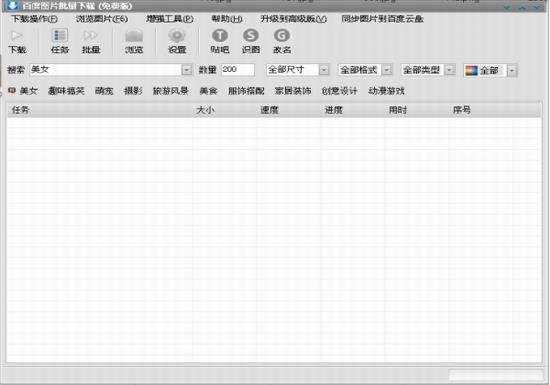Open the 升级到高级版(V) menu
The image size is (550, 385).
click(294, 19)
